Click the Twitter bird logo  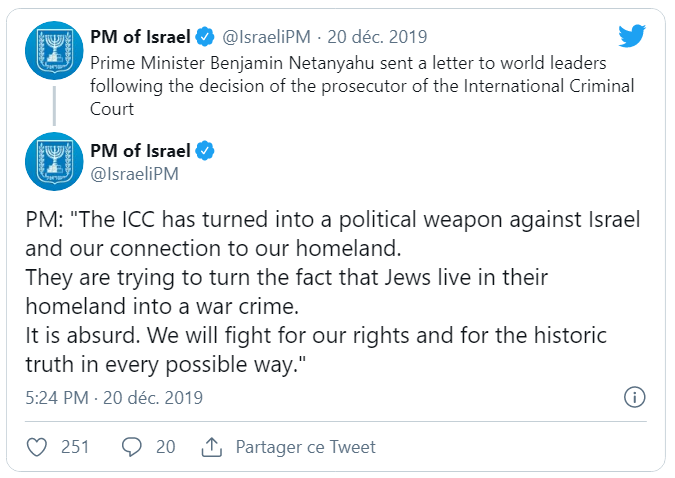632,36
